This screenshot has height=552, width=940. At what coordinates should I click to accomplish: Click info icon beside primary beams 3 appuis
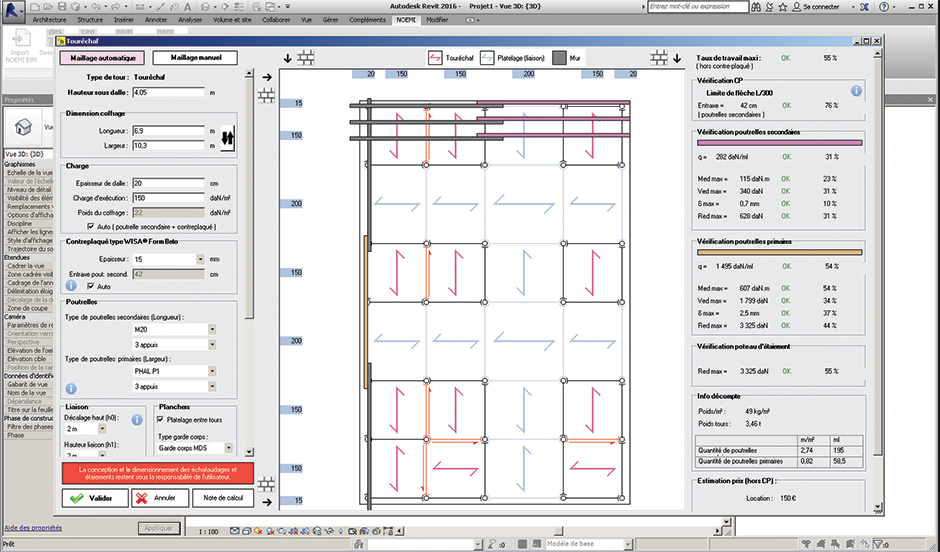tap(71, 388)
